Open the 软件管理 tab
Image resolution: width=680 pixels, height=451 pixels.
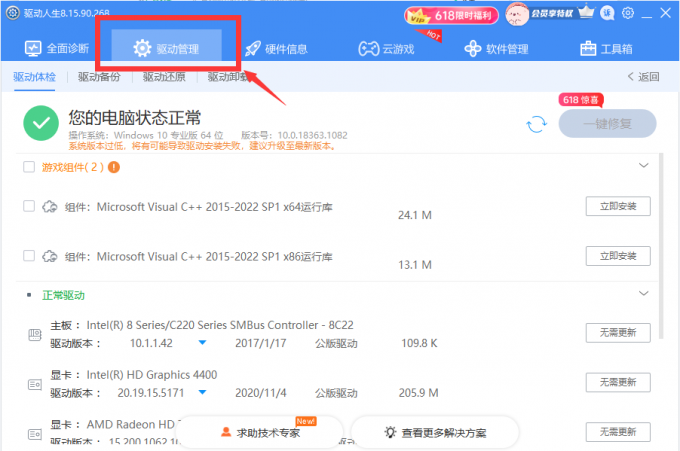pyautogui.click(x=496, y=49)
